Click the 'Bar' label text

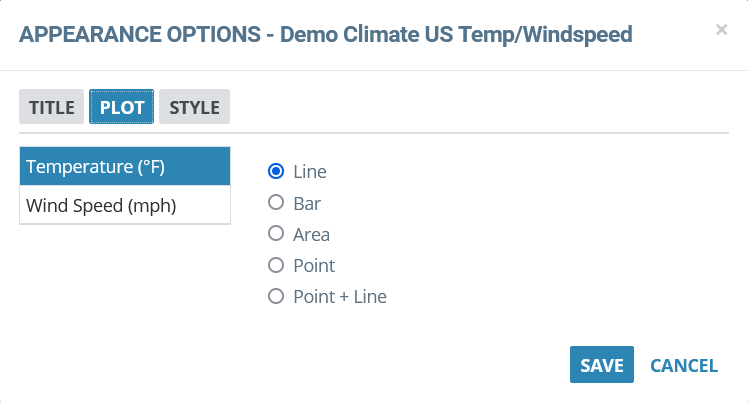tap(307, 204)
